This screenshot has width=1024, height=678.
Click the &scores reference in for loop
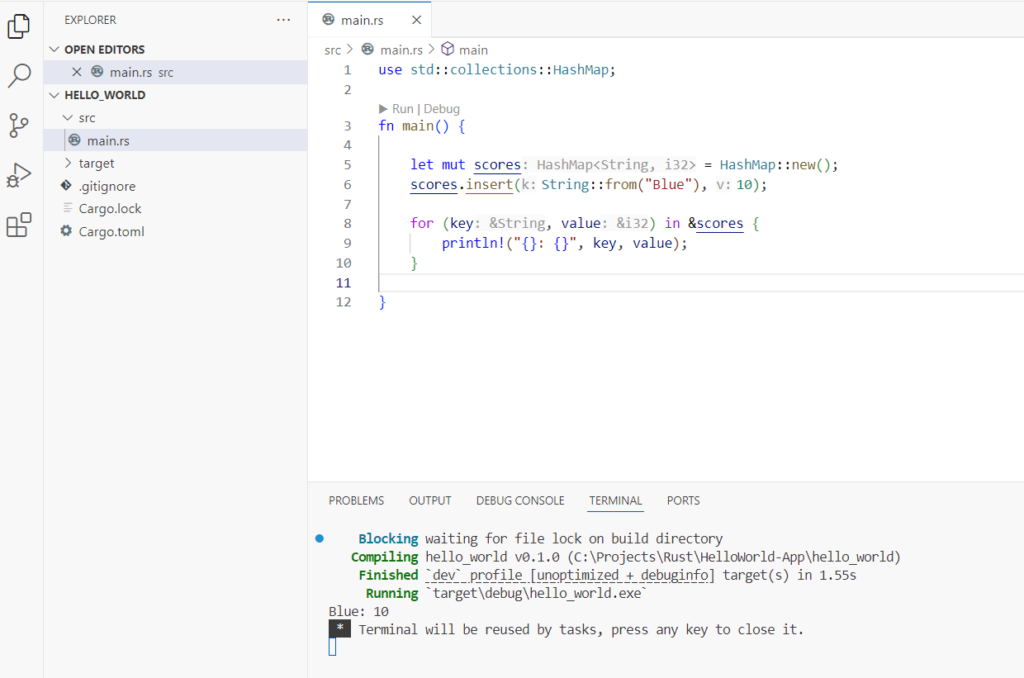[x=715, y=223]
